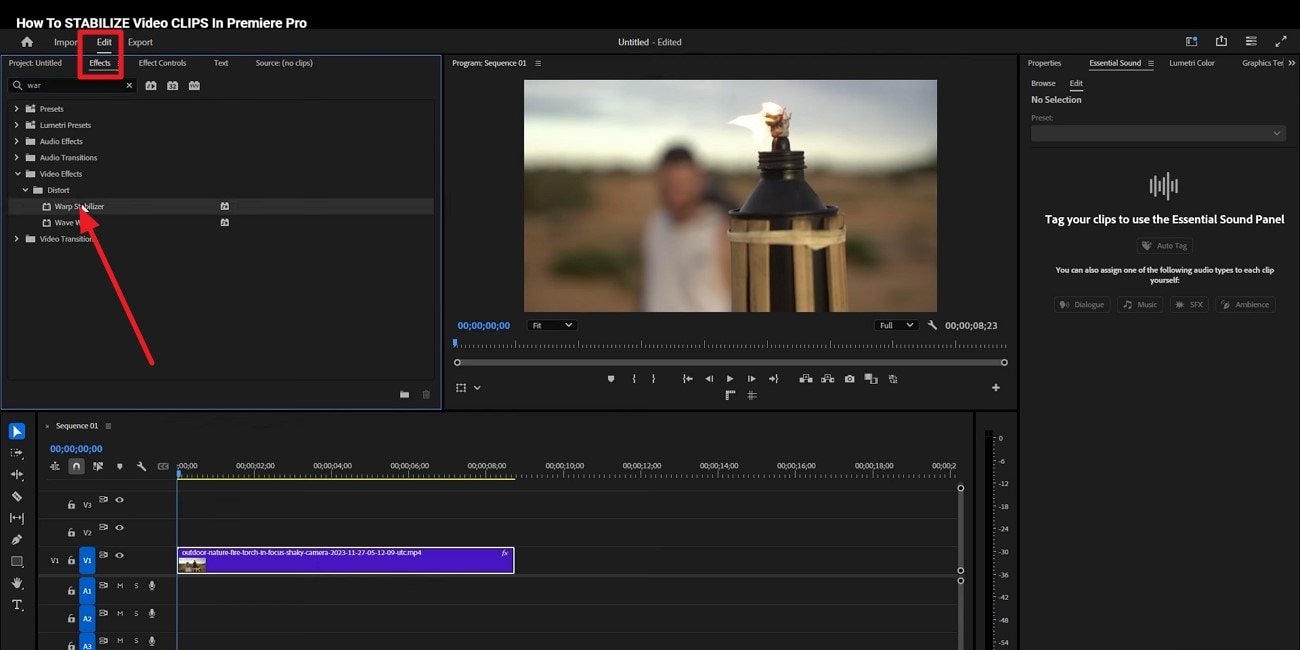Toggle the Snap magnet in the timeline
This screenshot has height=650, width=1300.
click(77, 466)
